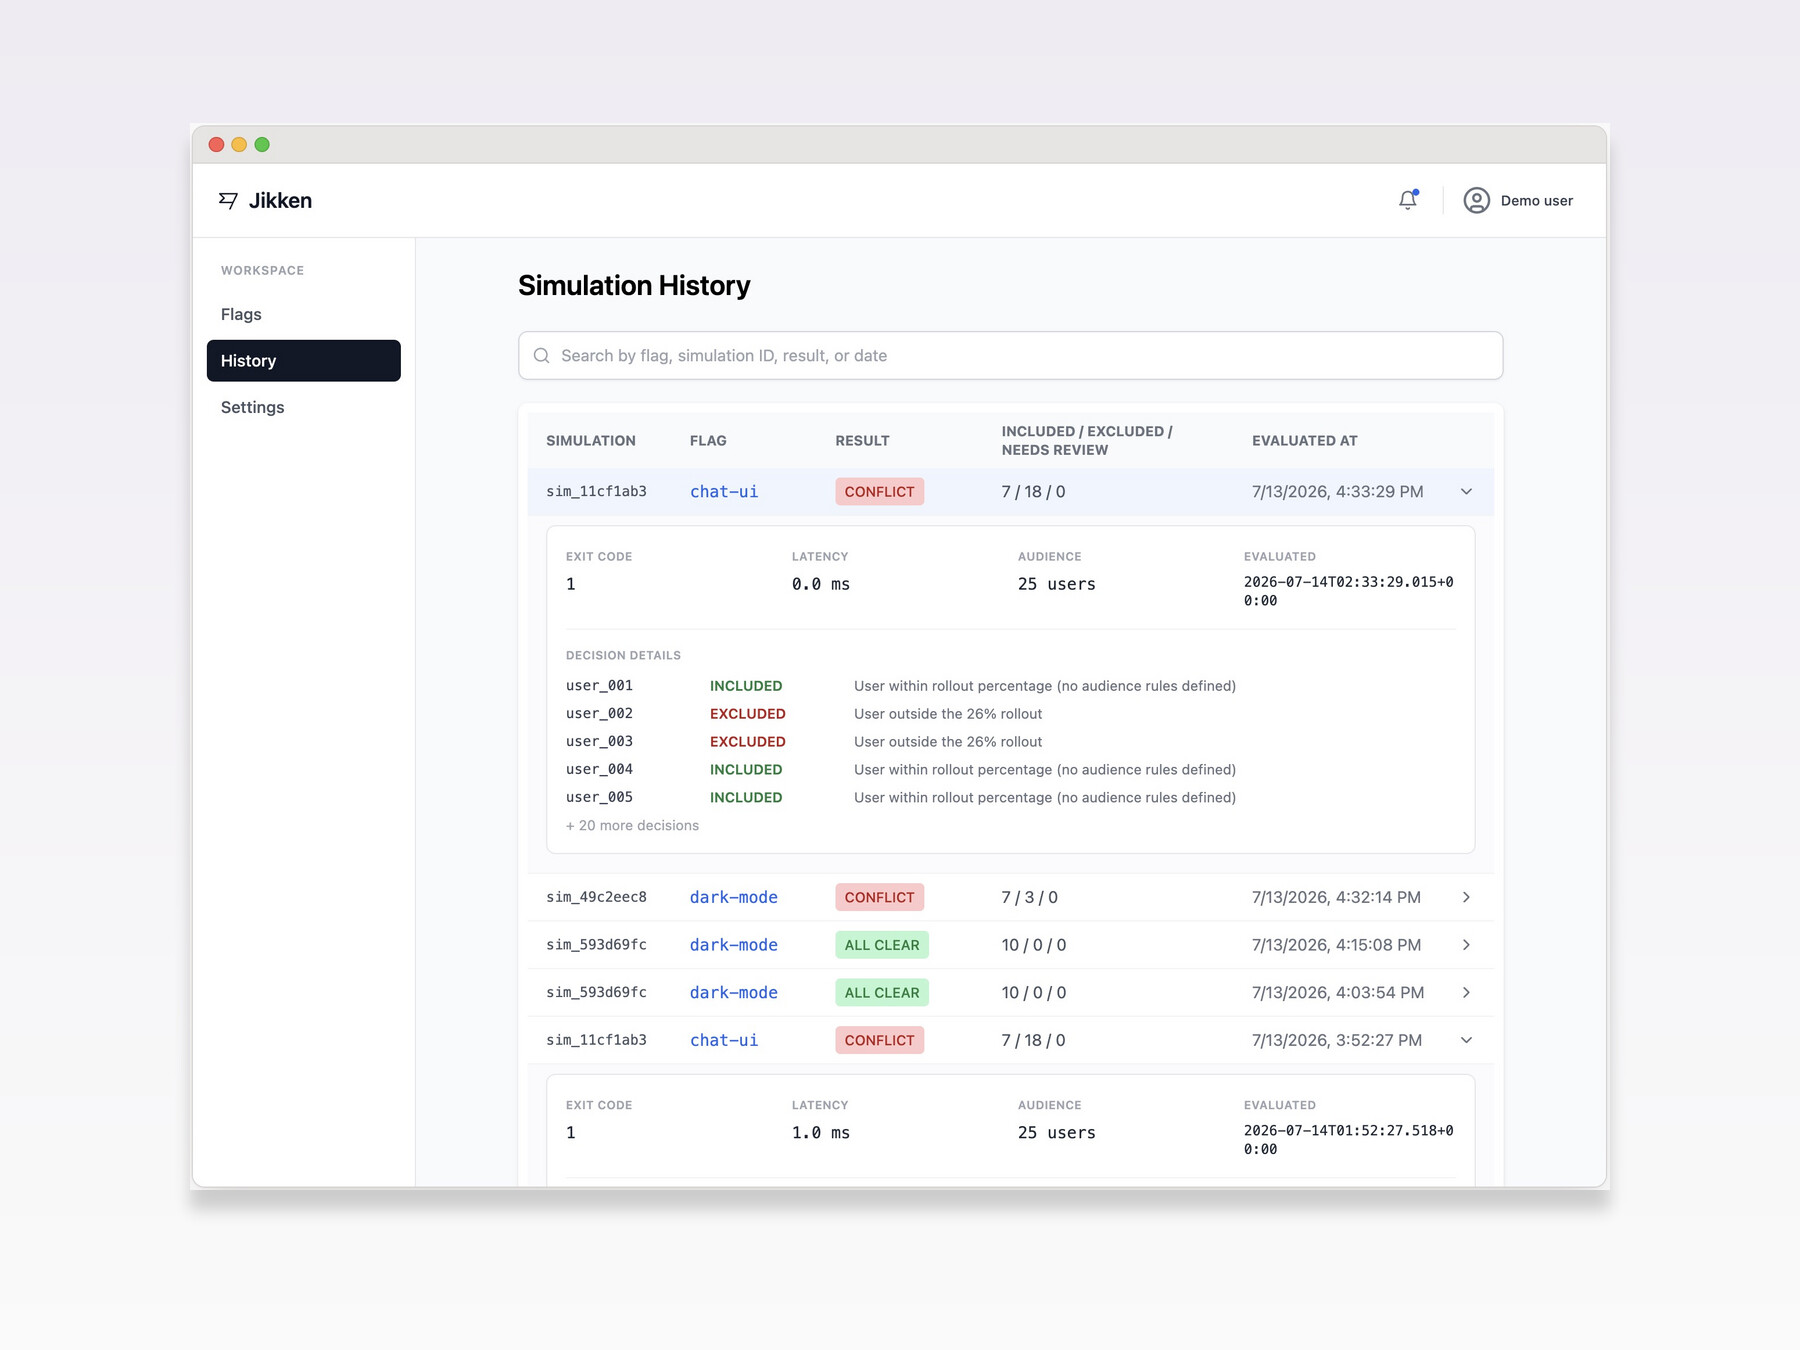Click the EVALUATED AT column header

(1305, 441)
